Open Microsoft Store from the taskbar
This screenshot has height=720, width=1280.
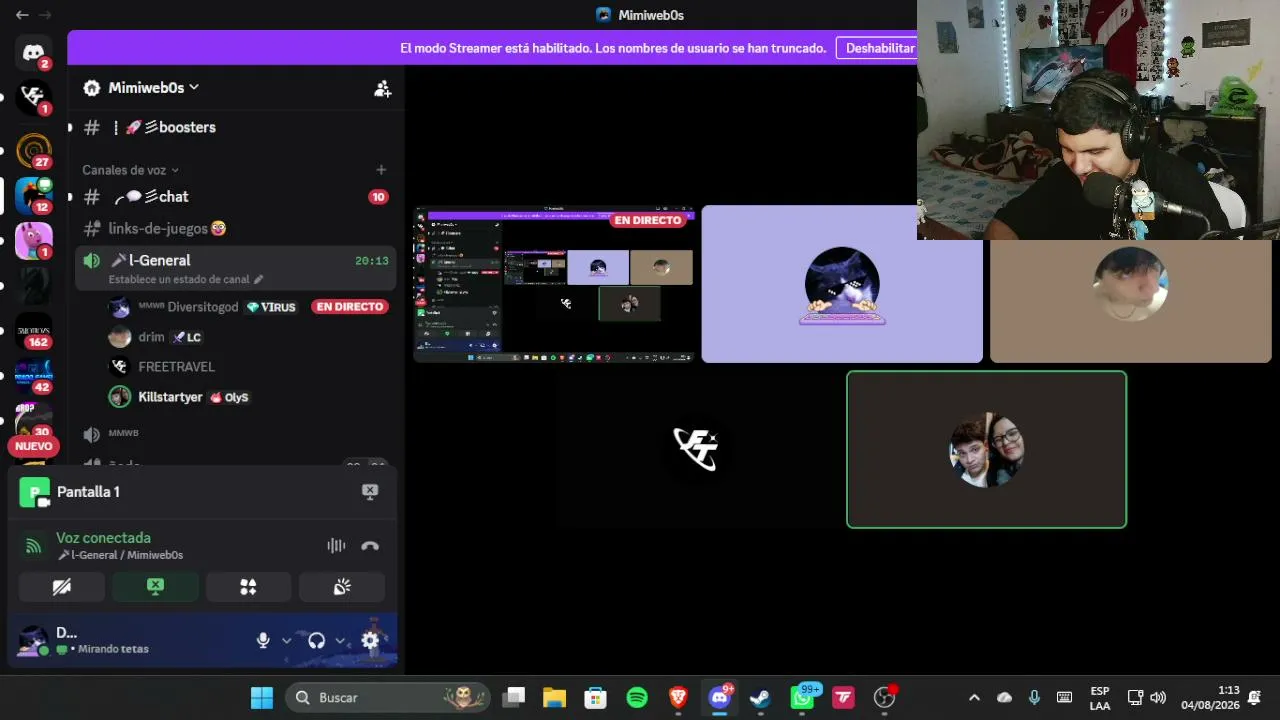point(596,697)
